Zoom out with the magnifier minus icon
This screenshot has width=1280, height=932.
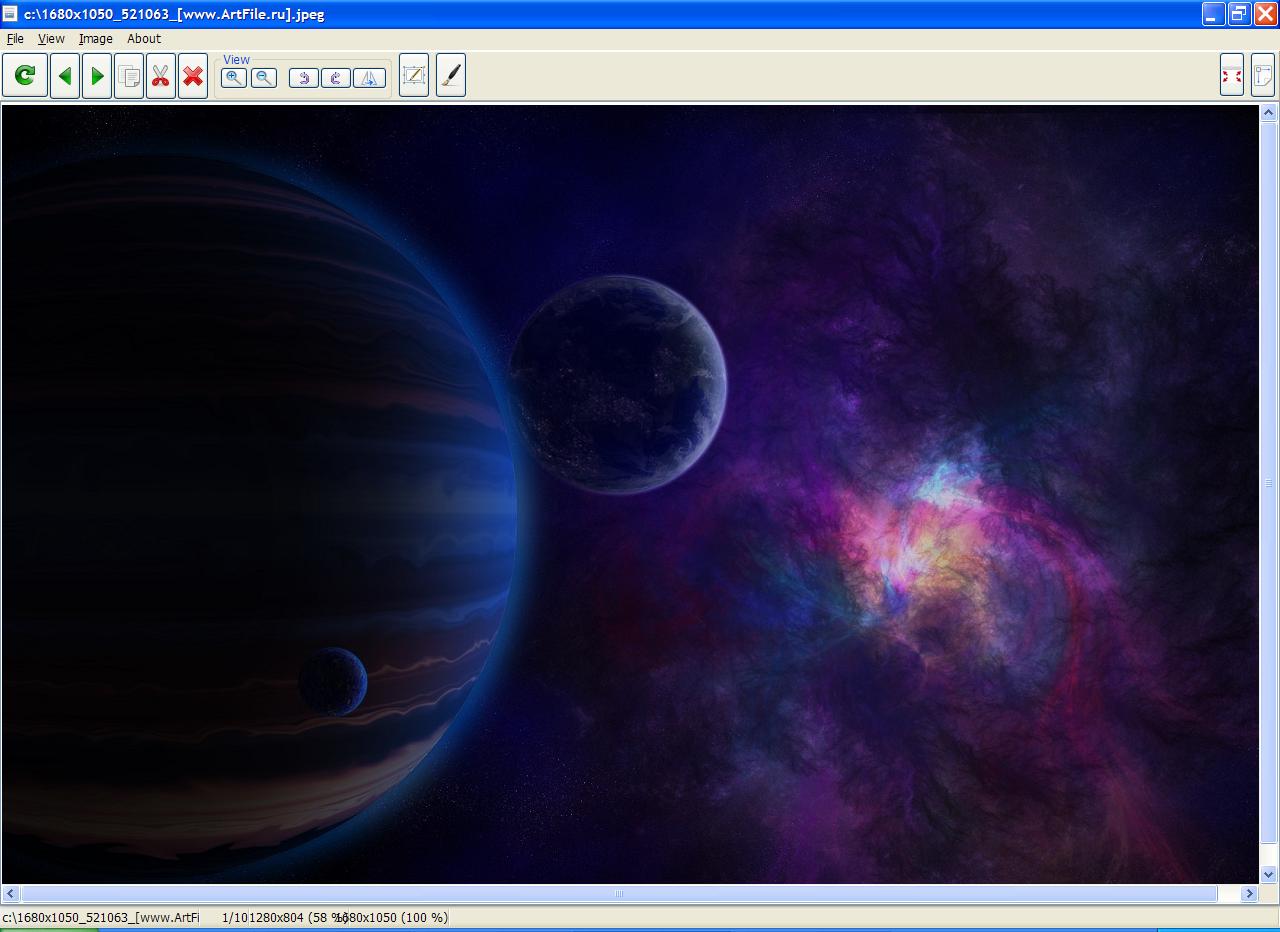click(x=264, y=78)
